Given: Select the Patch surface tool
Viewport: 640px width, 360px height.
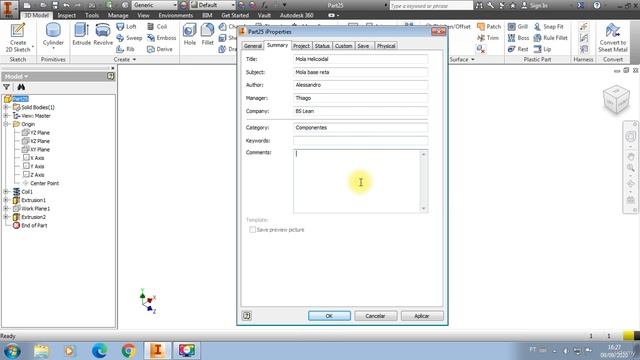Looking at the screenshot, I should (x=489, y=27).
